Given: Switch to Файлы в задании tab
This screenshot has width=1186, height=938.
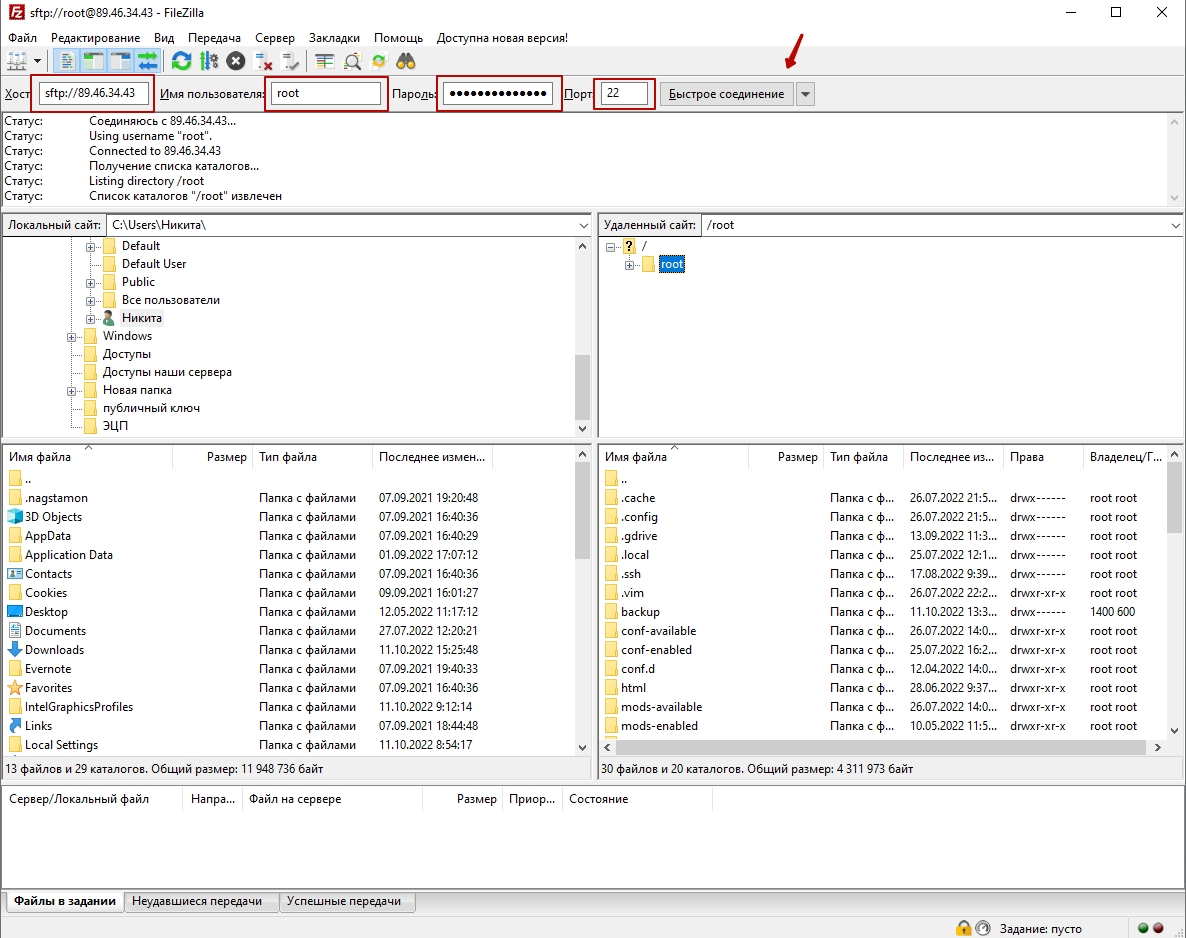Looking at the screenshot, I should pyautogui.click(x=65, y=901).
